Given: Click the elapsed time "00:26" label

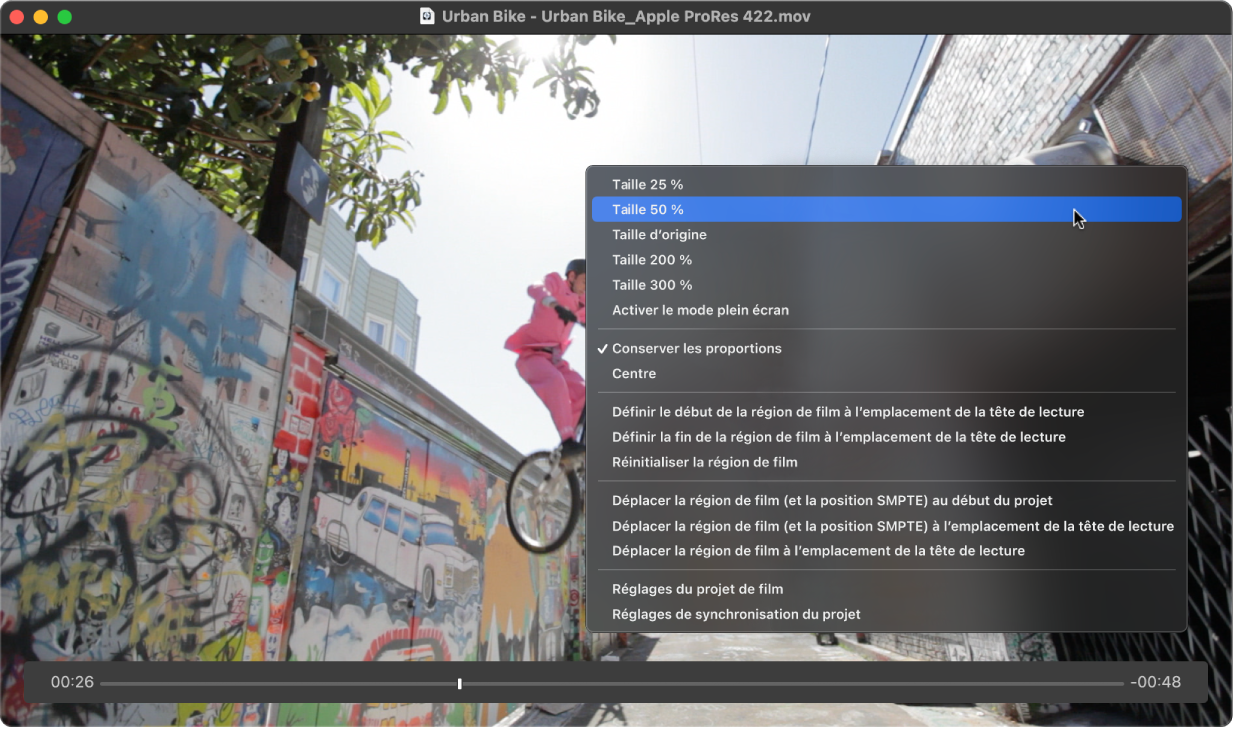Looking at the screenshot, I should pyautogui.click(x=73, y=682).
